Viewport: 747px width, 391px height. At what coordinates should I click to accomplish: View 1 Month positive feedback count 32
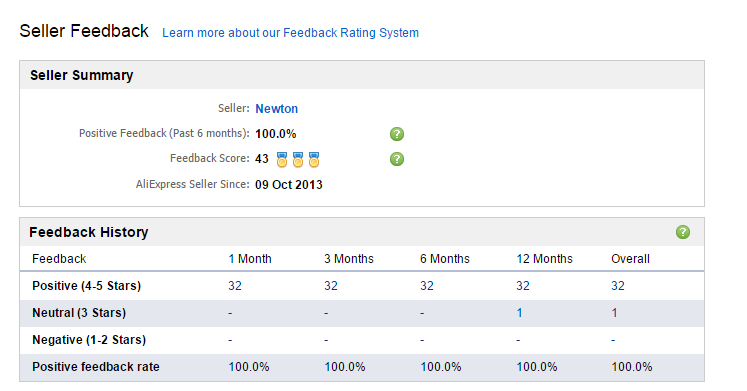tap(235, 286)
